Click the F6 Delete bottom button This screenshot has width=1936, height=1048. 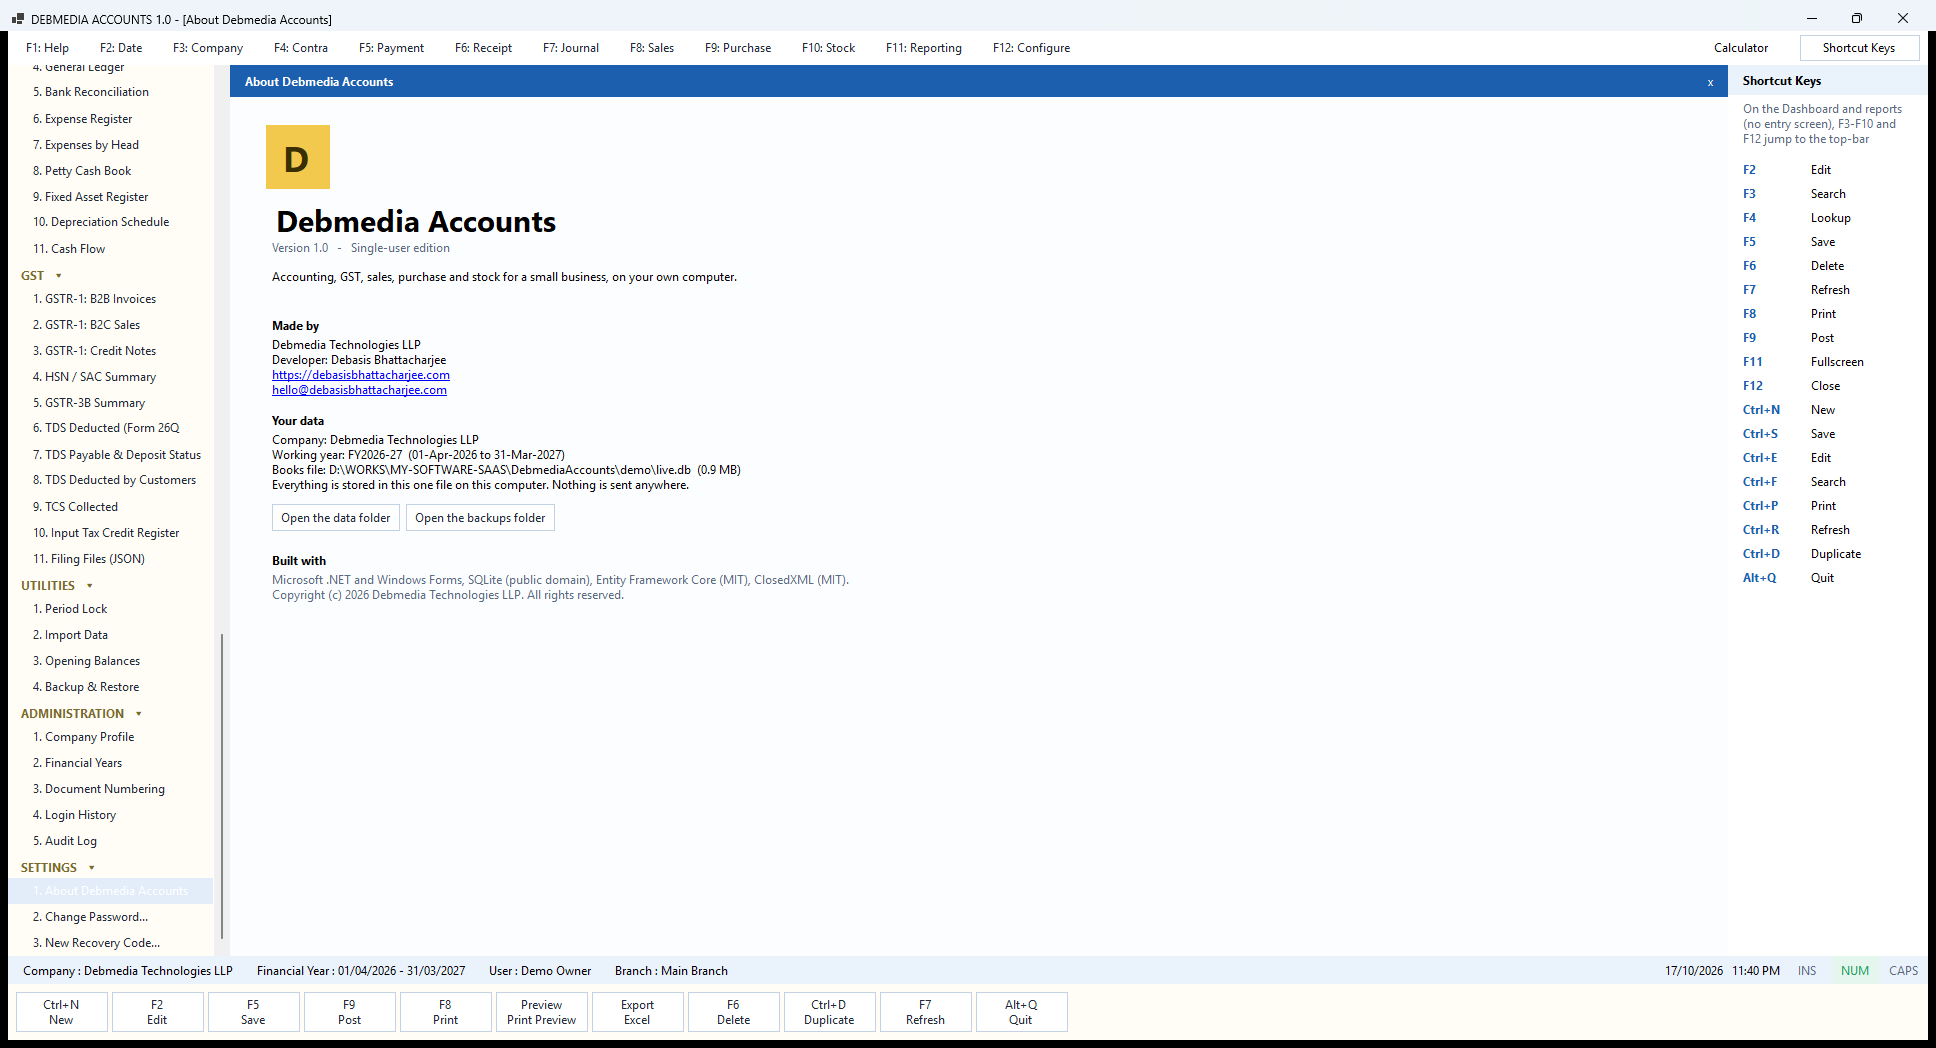733,1012
